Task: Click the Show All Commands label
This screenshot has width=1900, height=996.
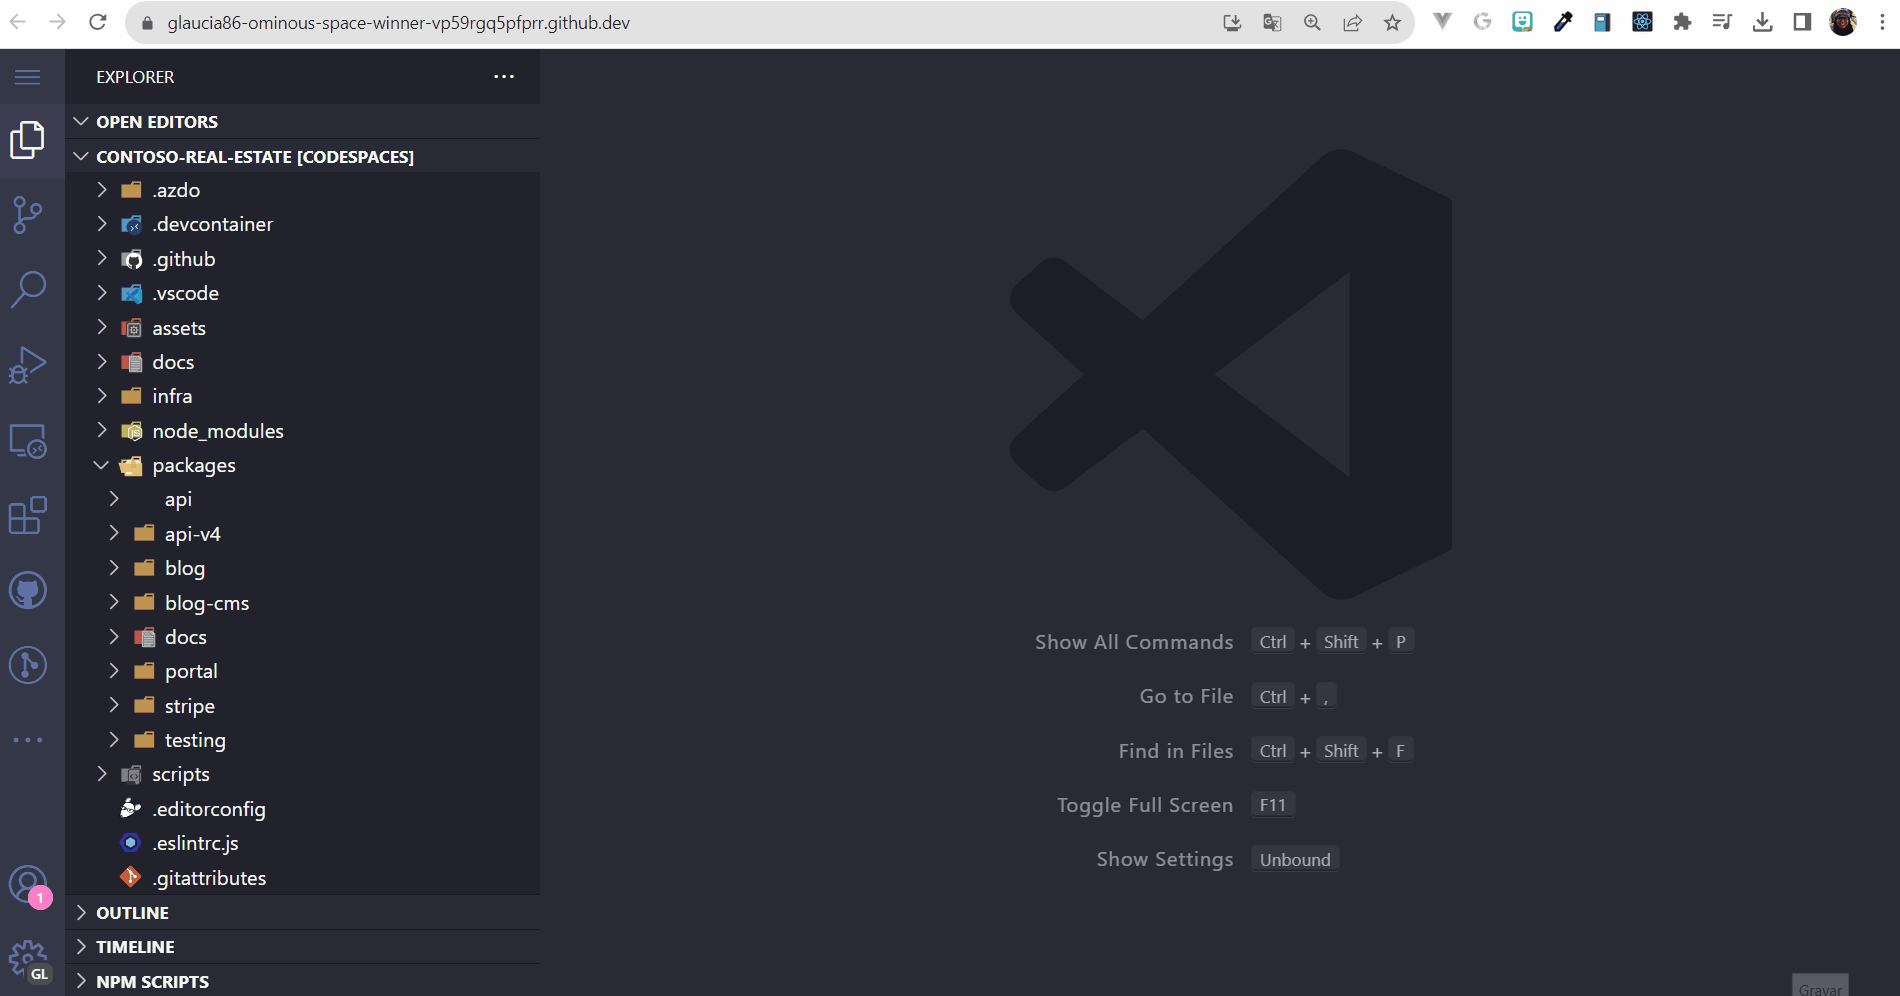Action: 1134,642
